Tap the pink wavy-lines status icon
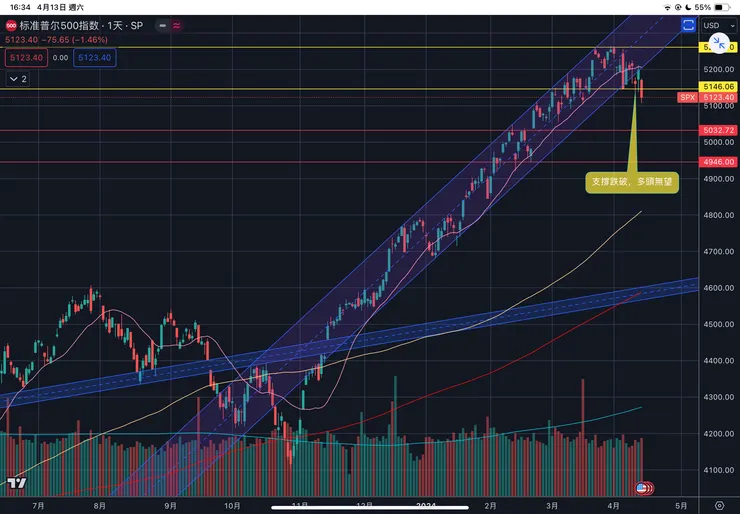 pos(177,25)
